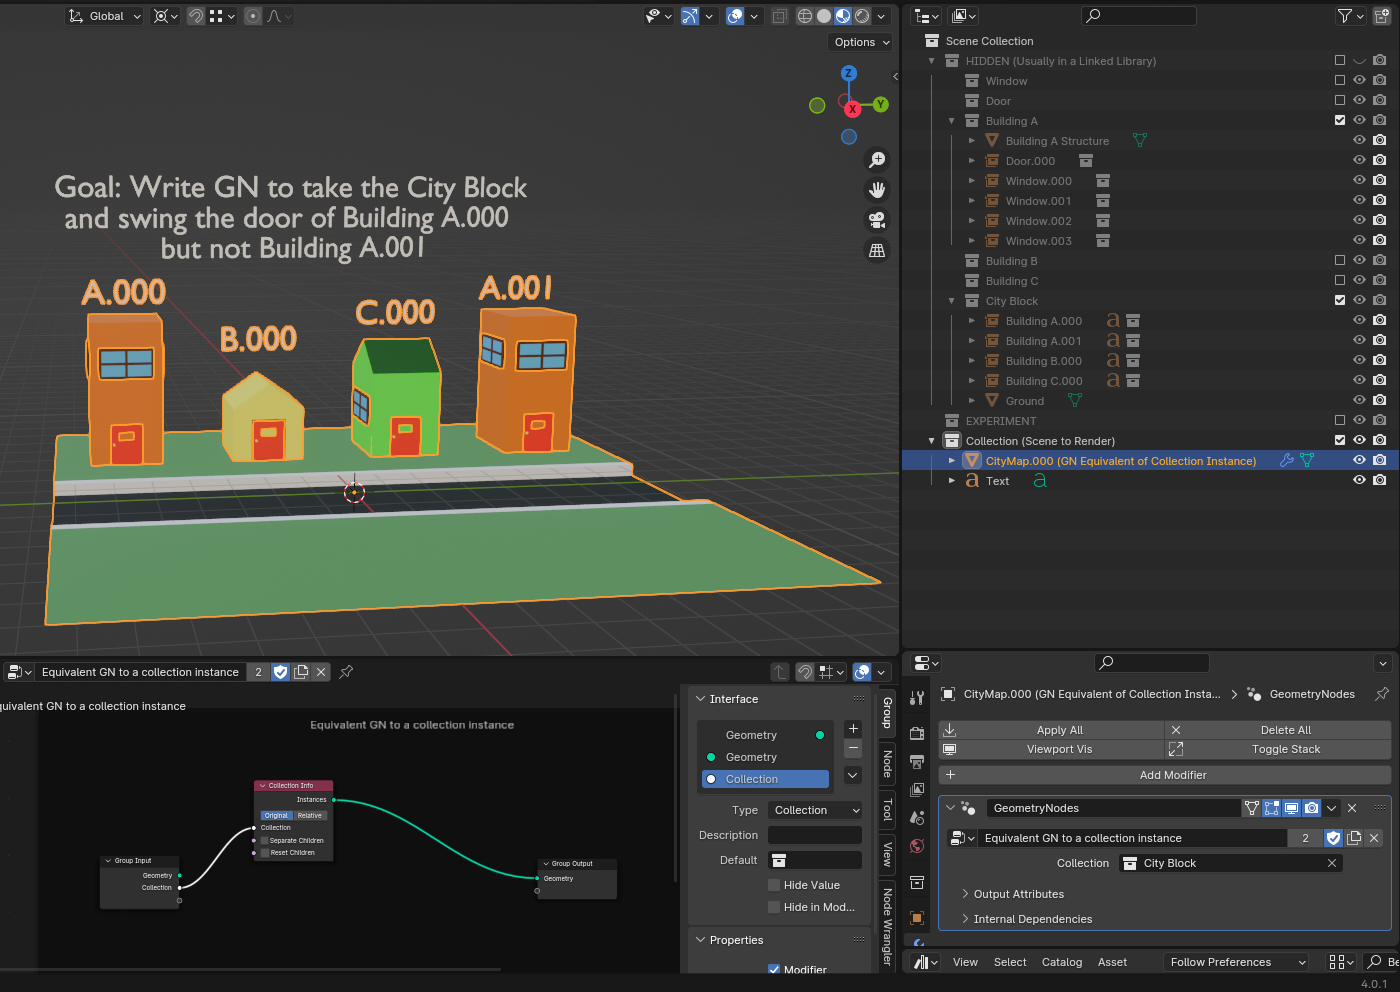Open the Select menu in asset browser
This screenshot has height=992, width=1400.
(1010, 962)
